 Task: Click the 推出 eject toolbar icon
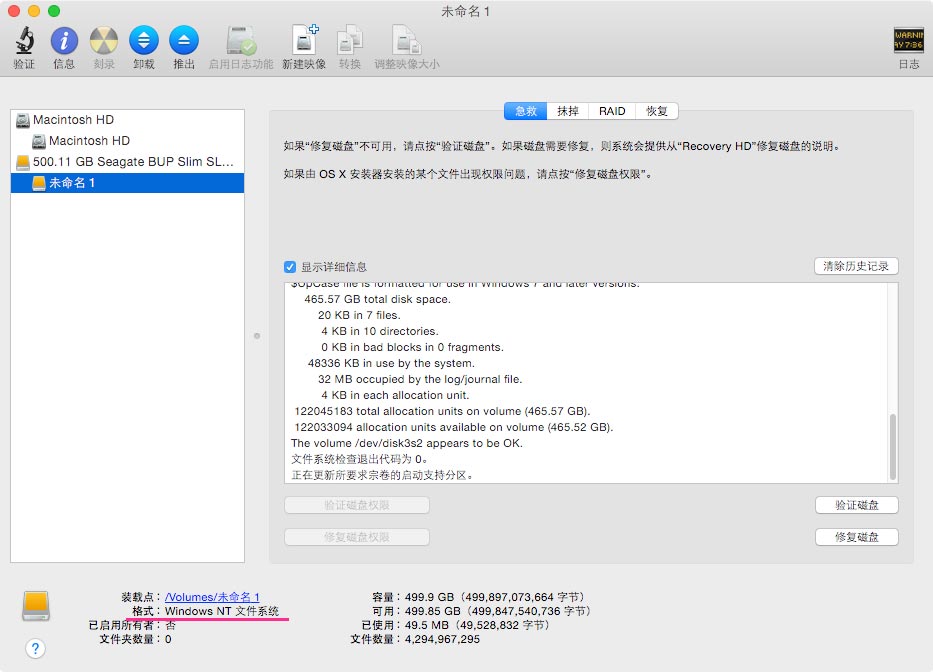(x=184, y=41)
